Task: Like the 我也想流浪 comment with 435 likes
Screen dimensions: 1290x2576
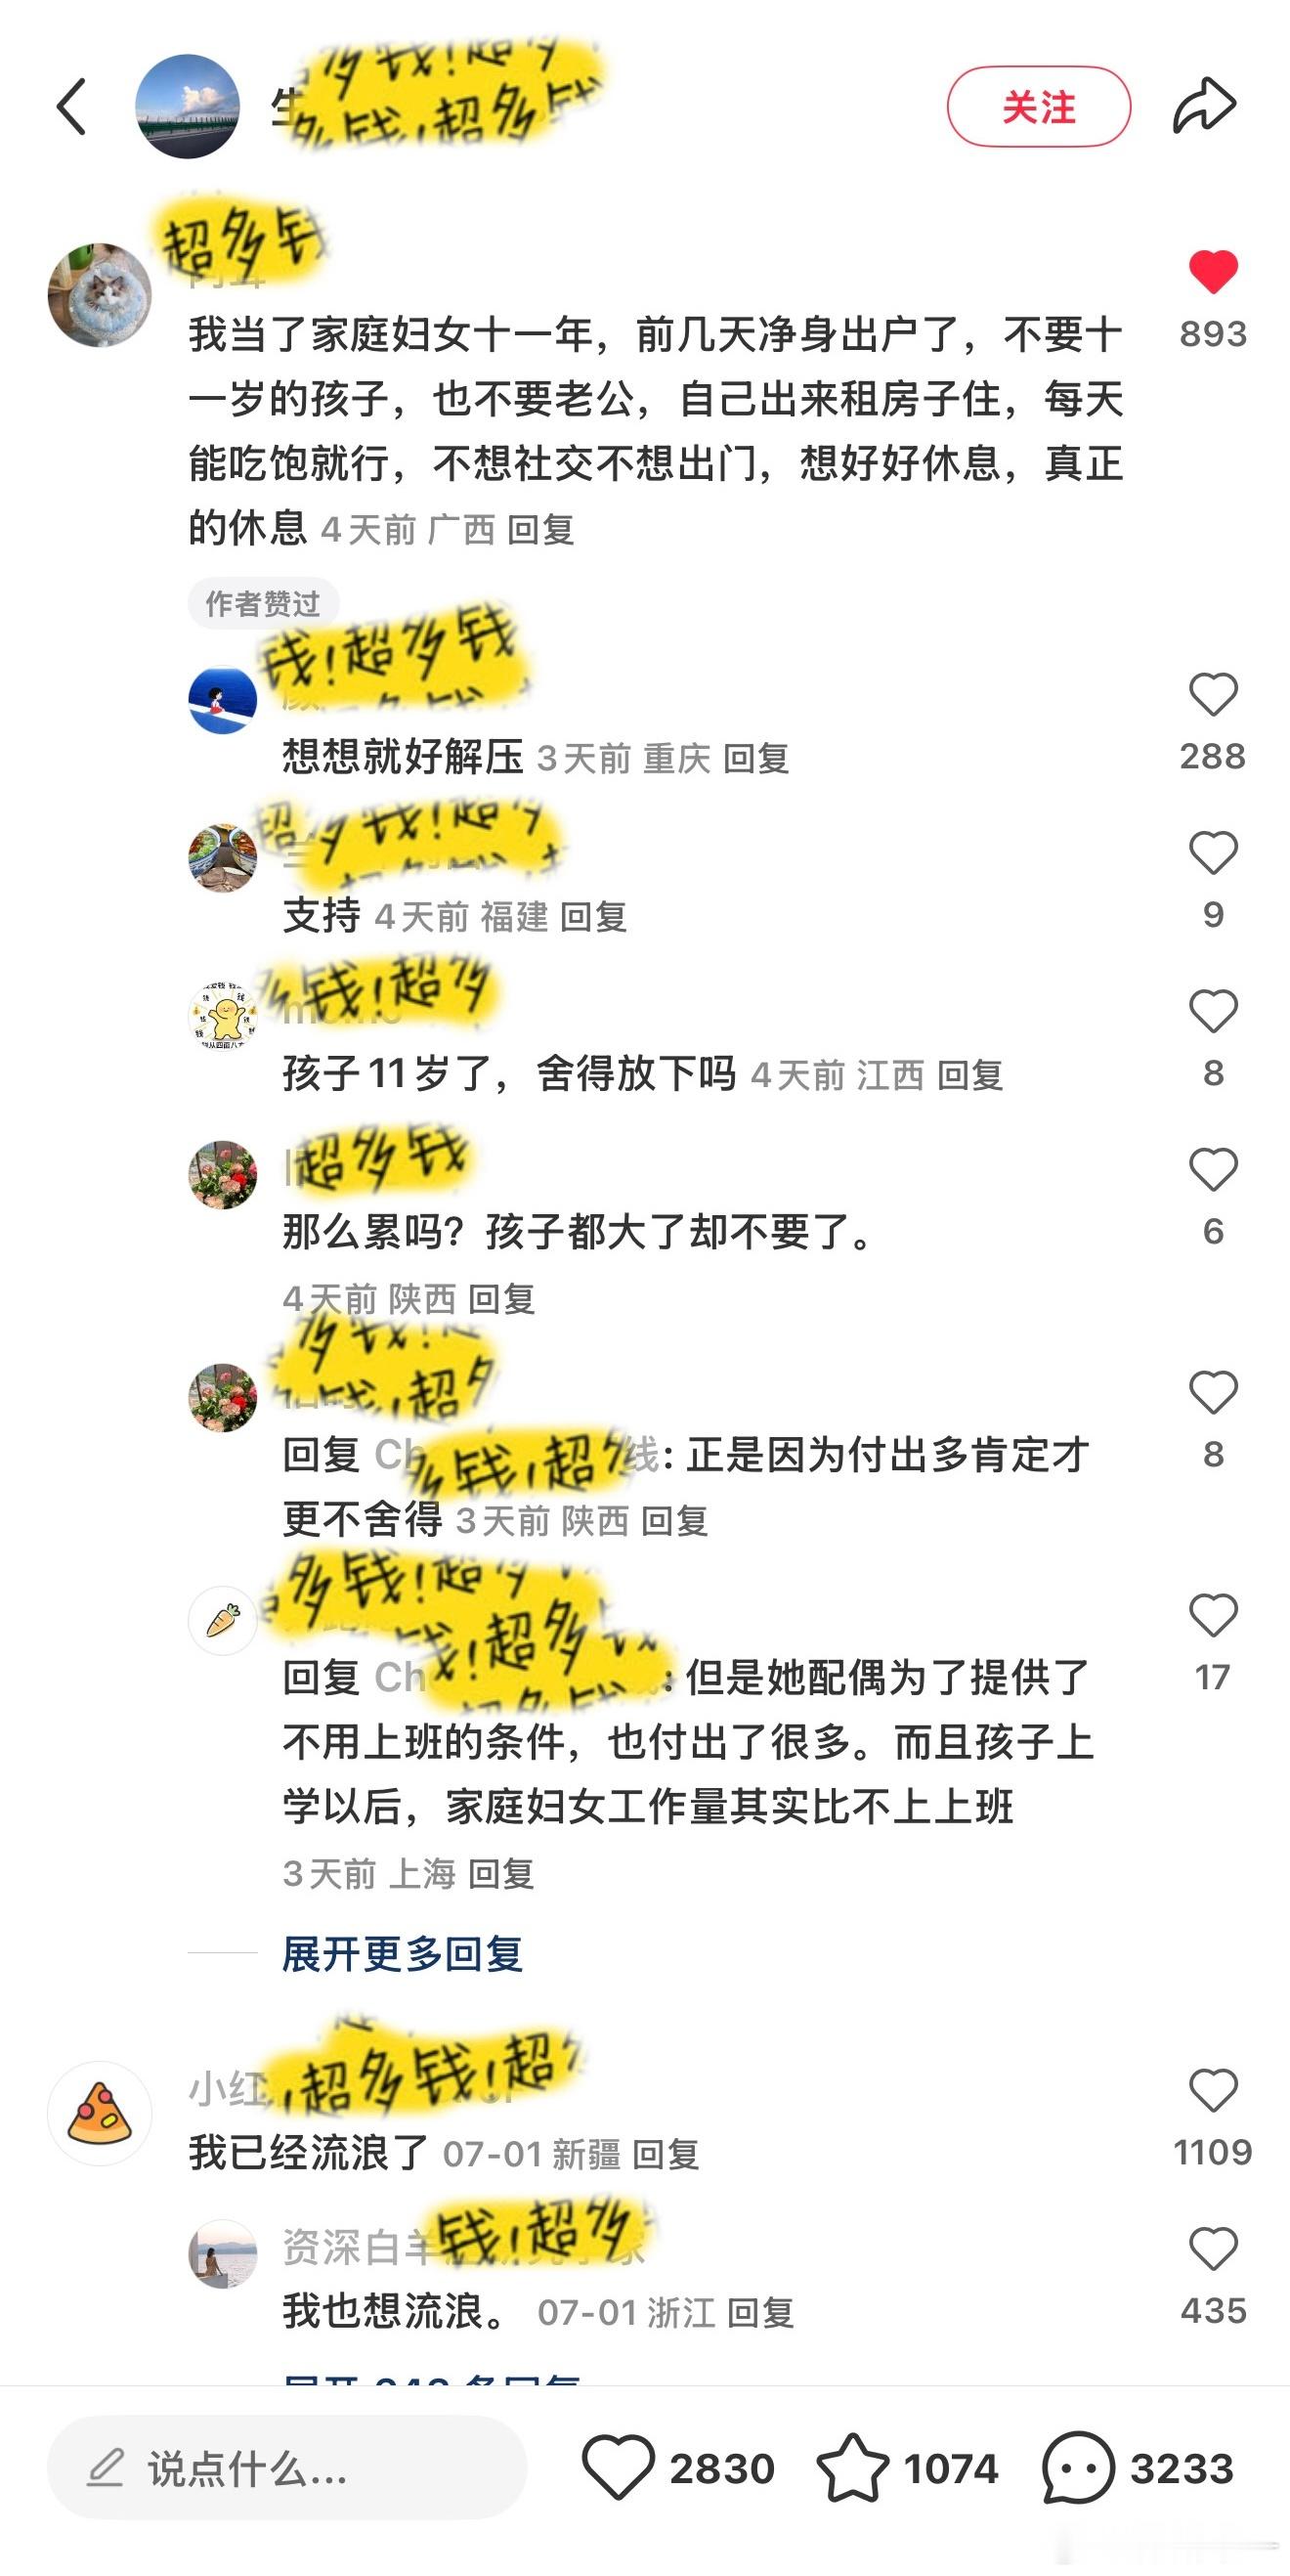Action: tap(1213, 2249)
